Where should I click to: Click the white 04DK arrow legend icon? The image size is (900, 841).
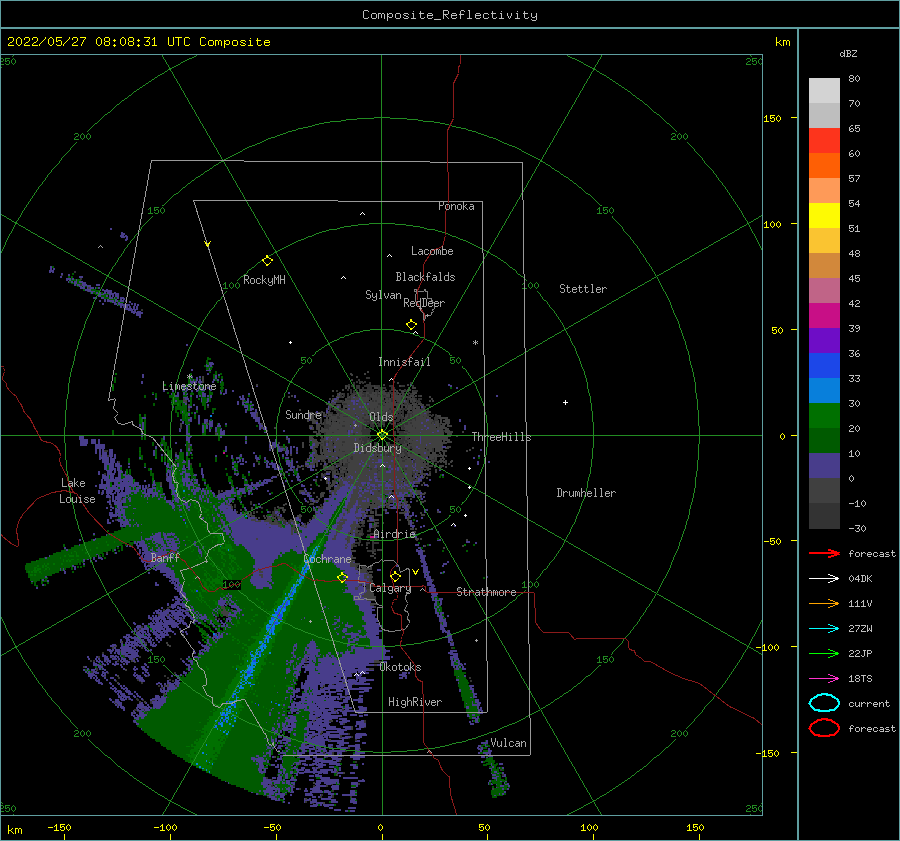pos(824,578)
